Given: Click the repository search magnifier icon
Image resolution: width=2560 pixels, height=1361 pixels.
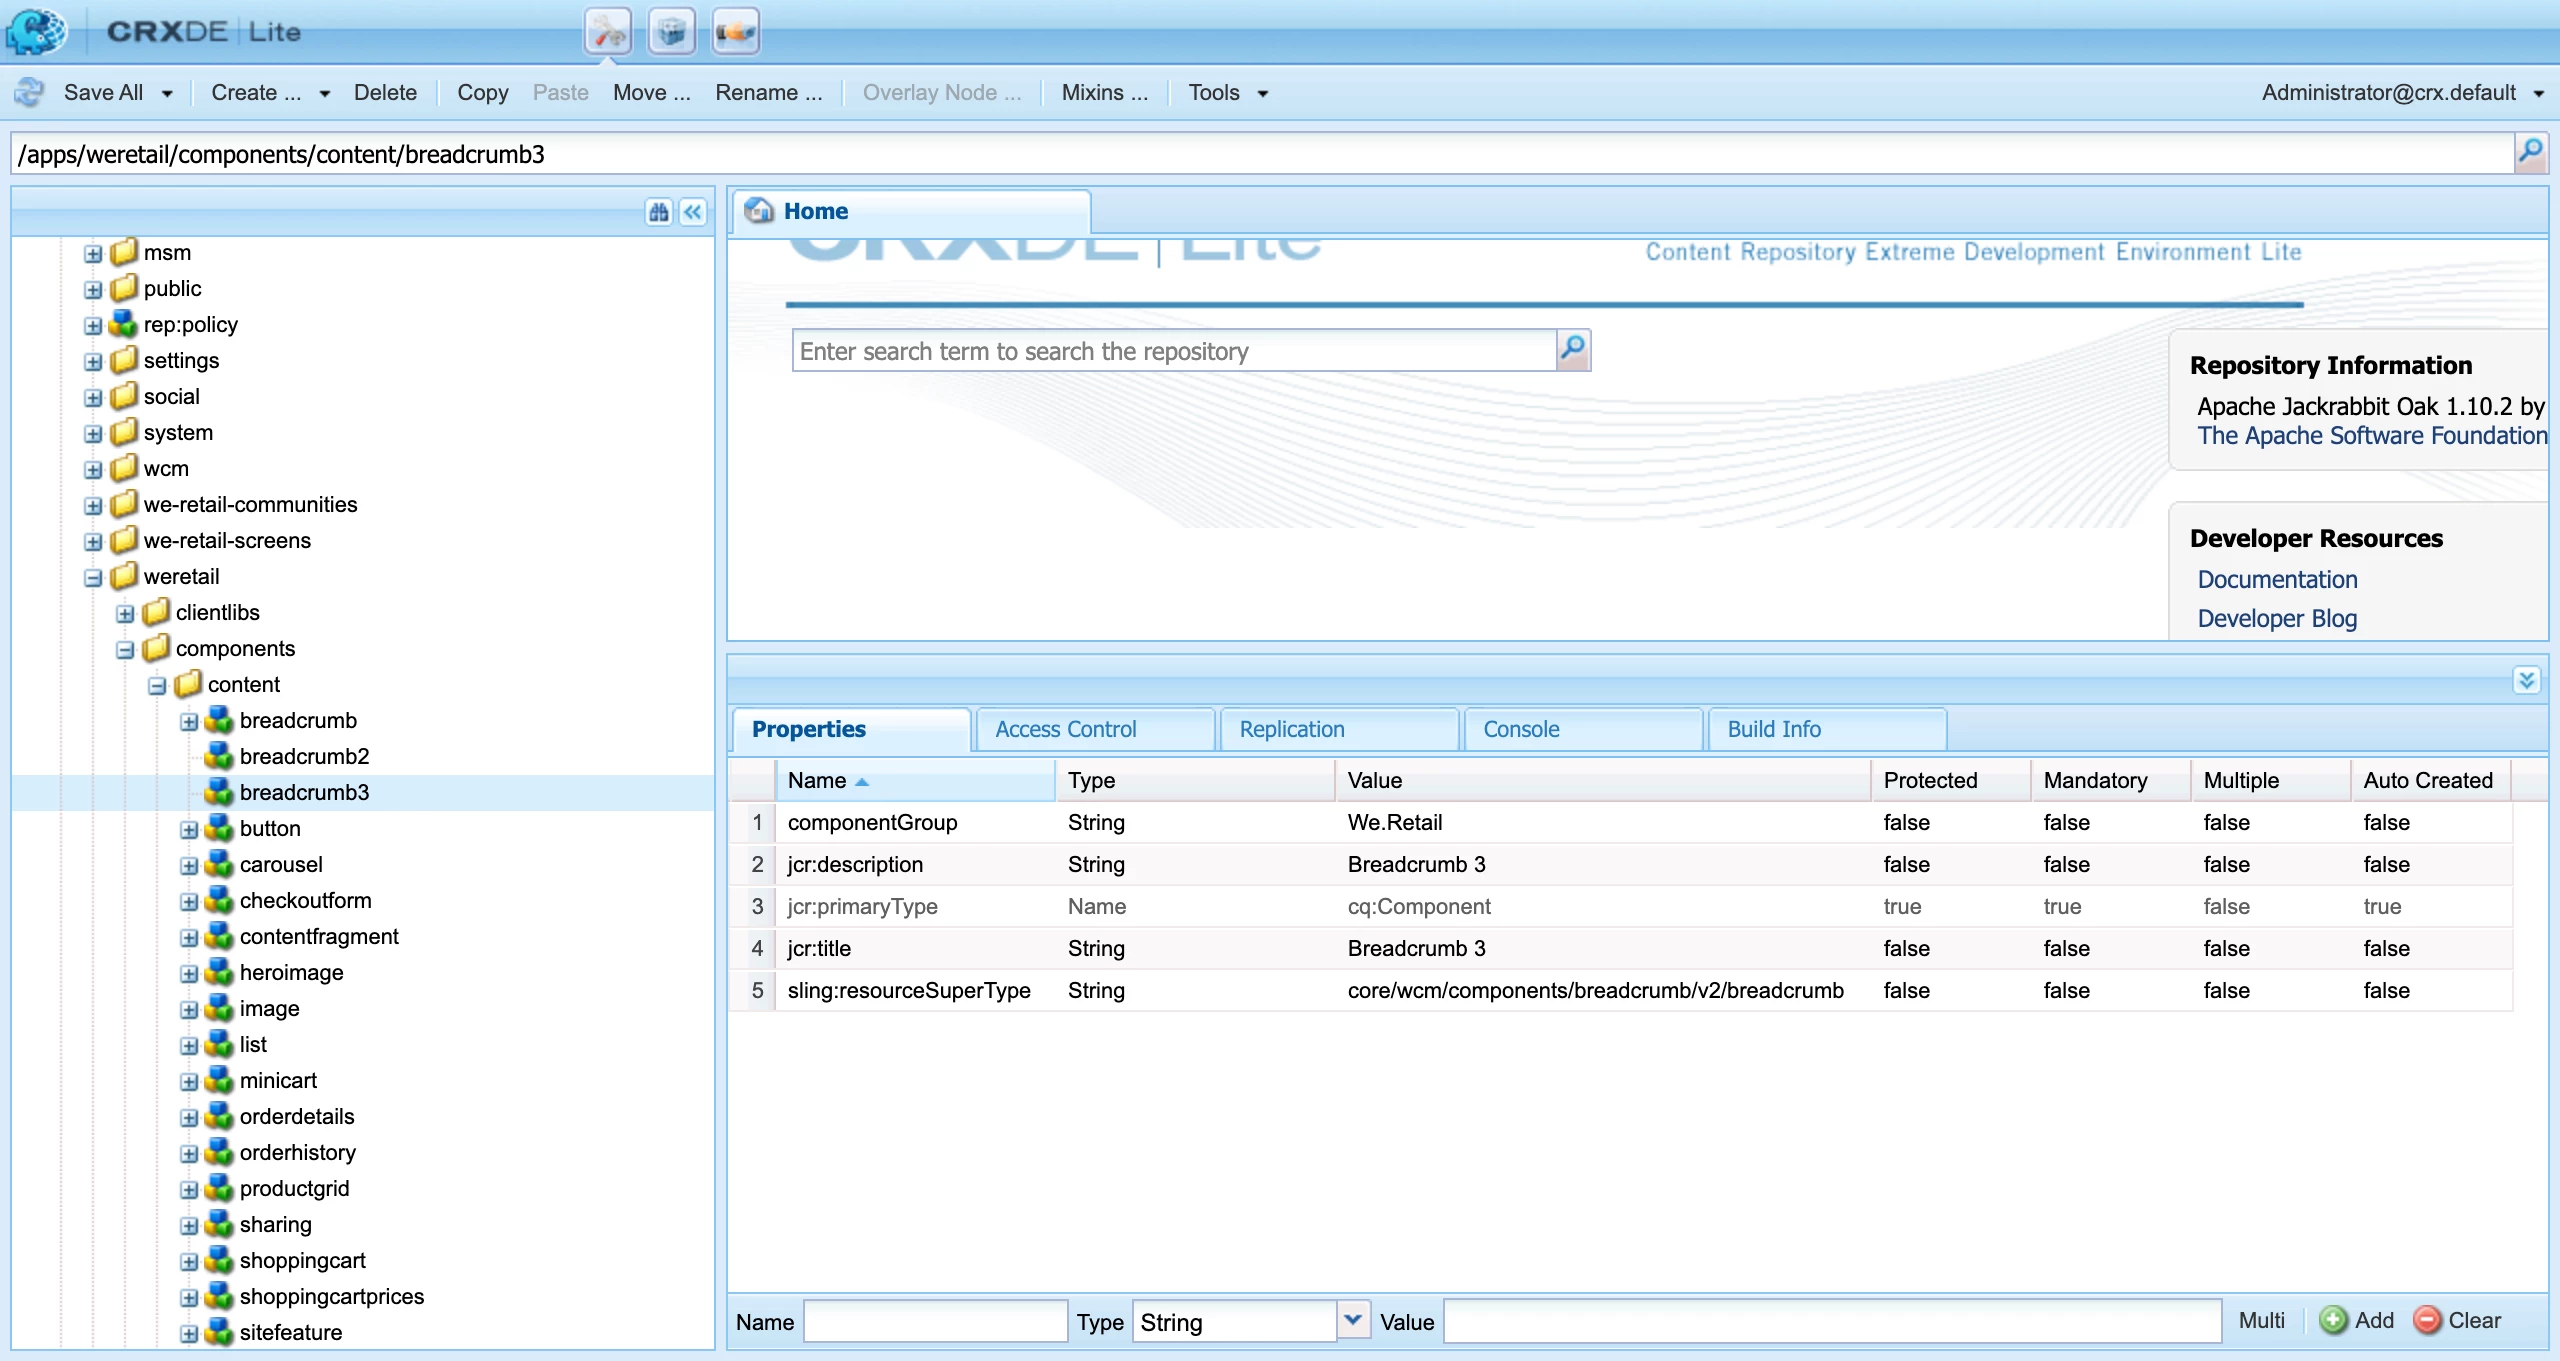Looking at the screenshot, I should click(x=1573, y=350).
